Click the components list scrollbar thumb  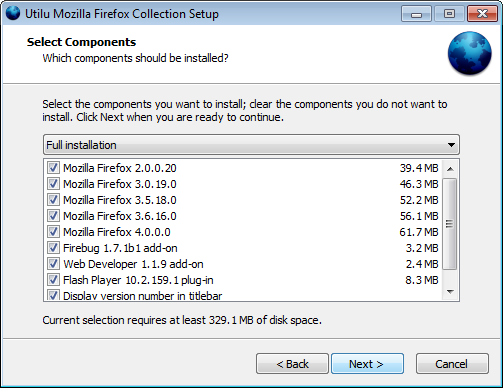(450, 224)
